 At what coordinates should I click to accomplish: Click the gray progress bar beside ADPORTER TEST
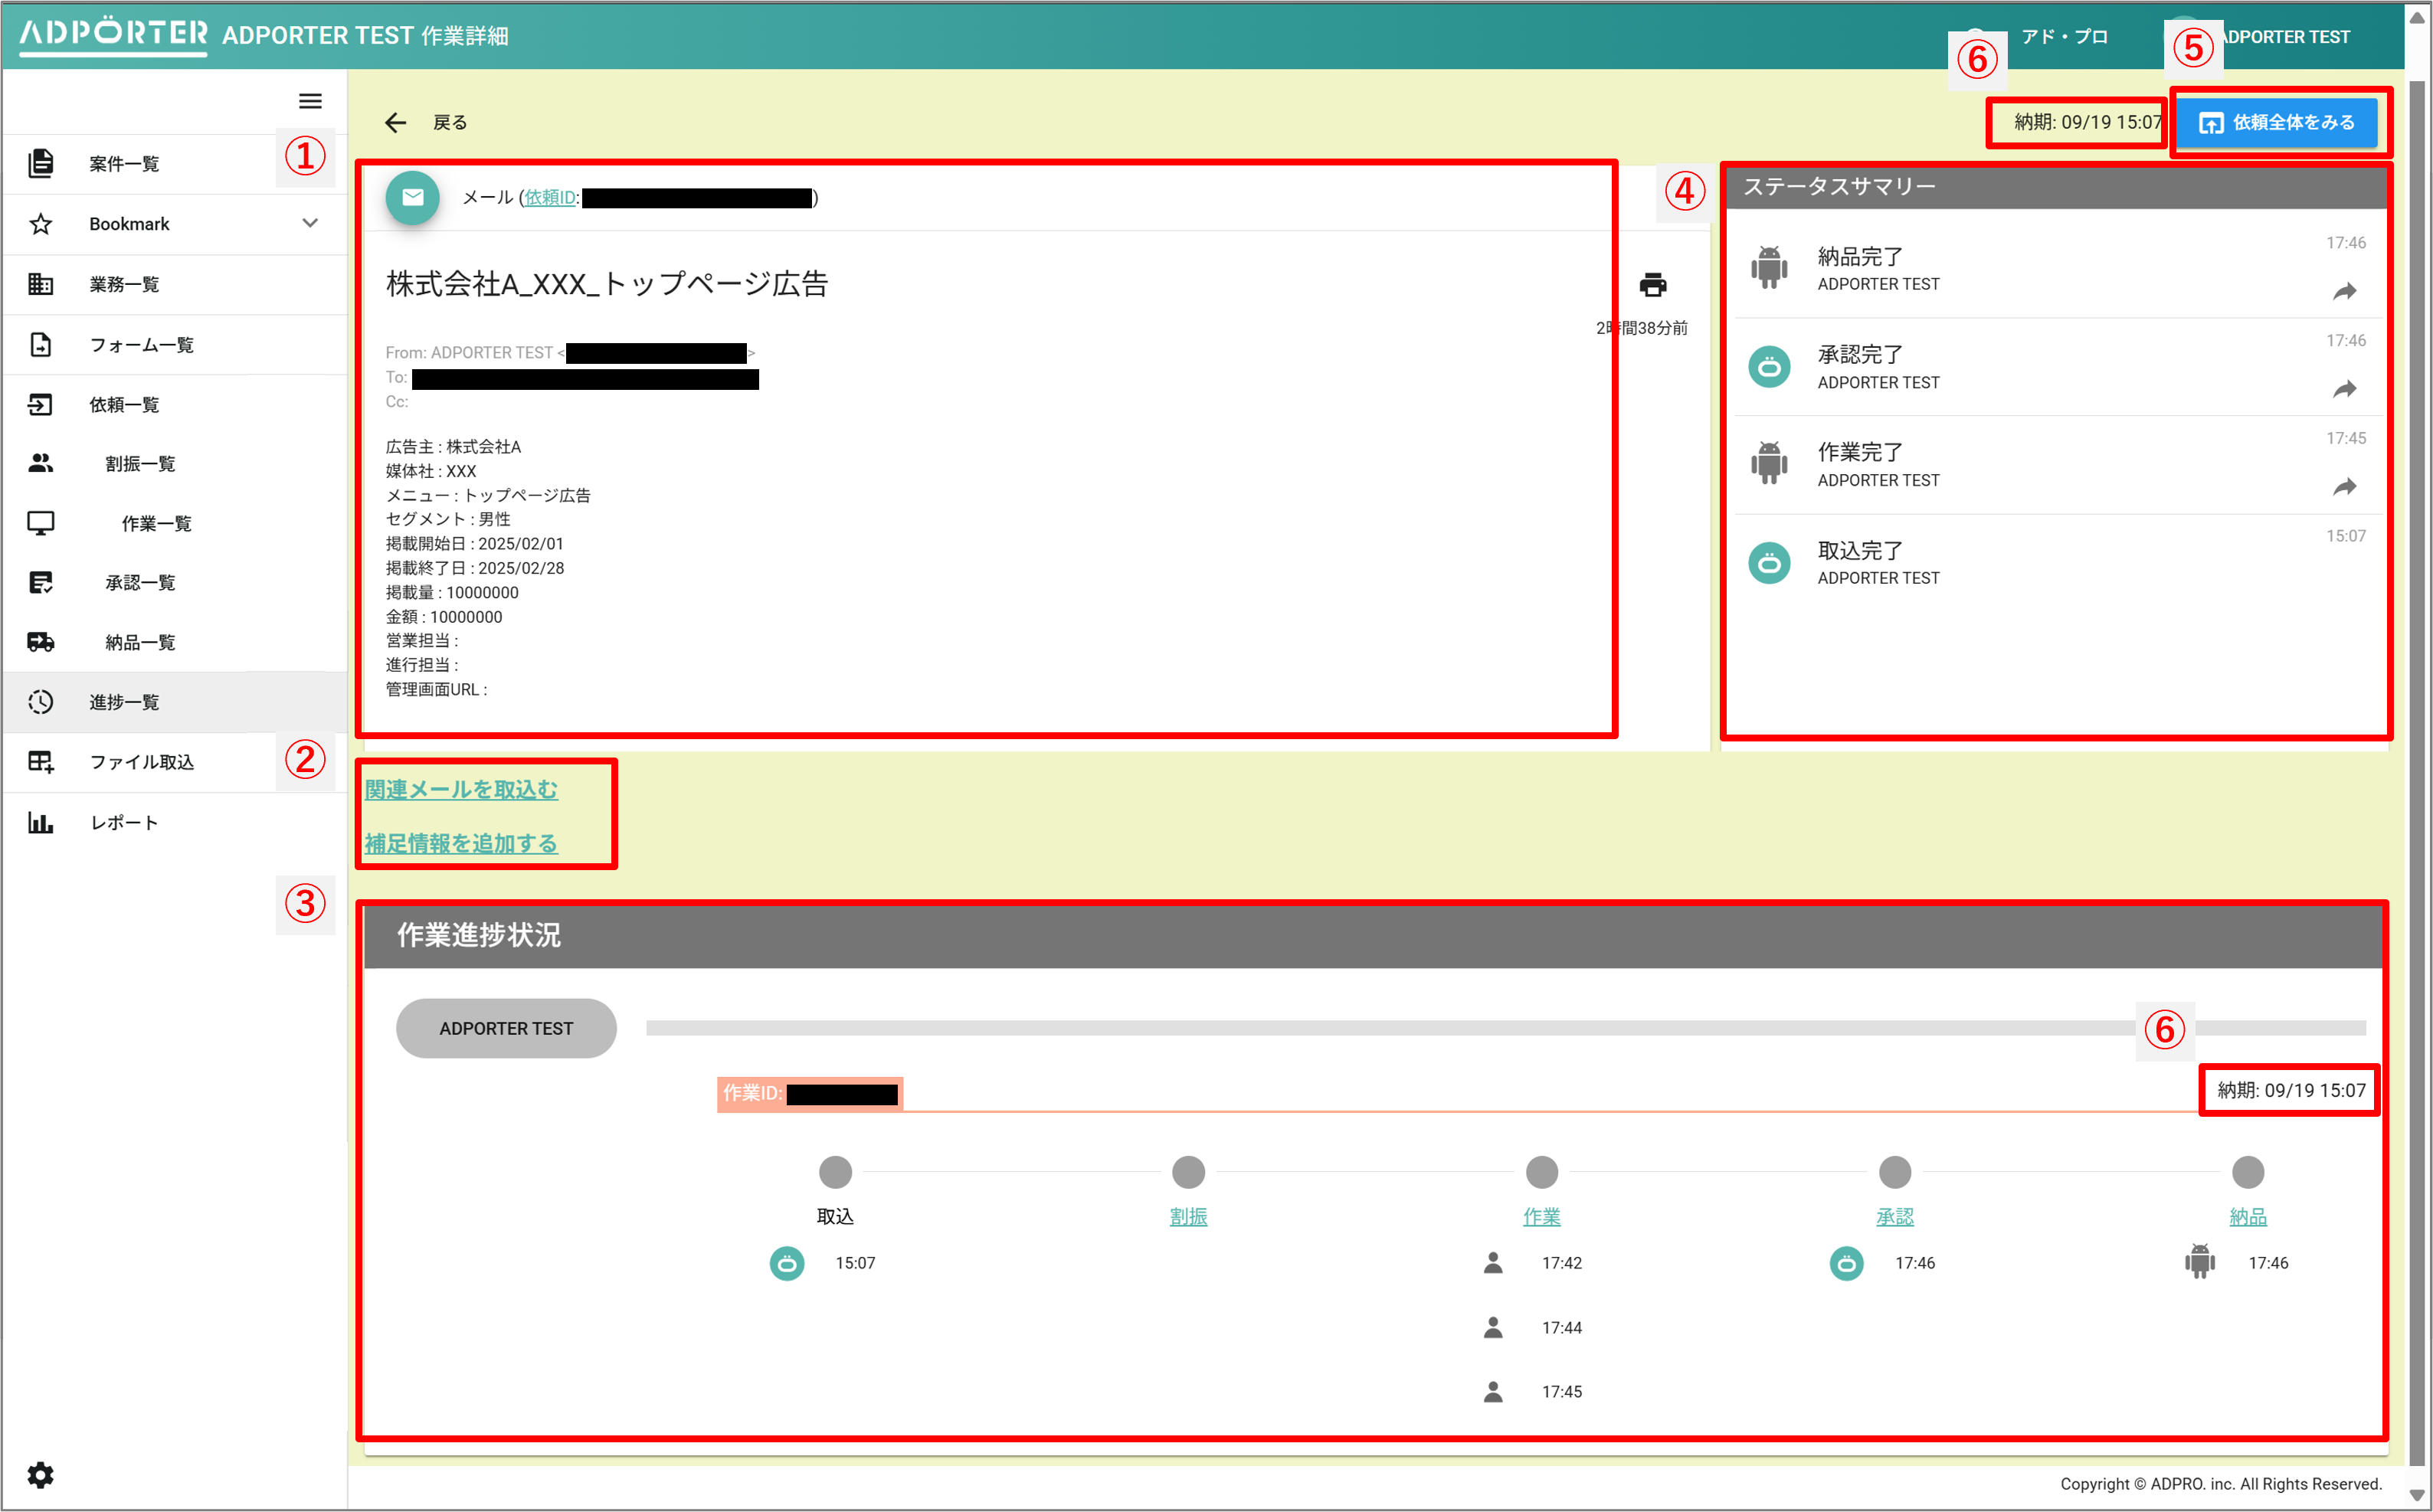coord(1390,1028)
